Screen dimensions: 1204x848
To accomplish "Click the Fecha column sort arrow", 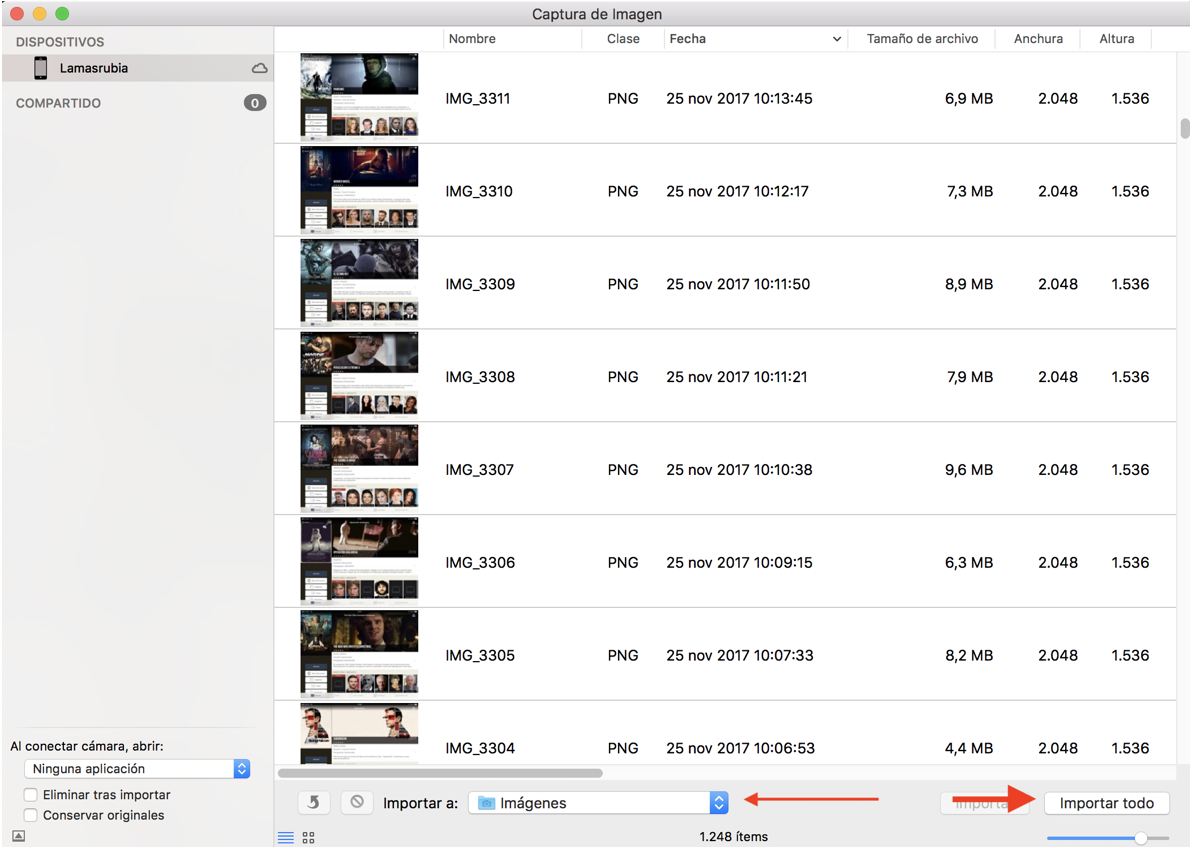I will pyautogui.click(x=837, y=39).
